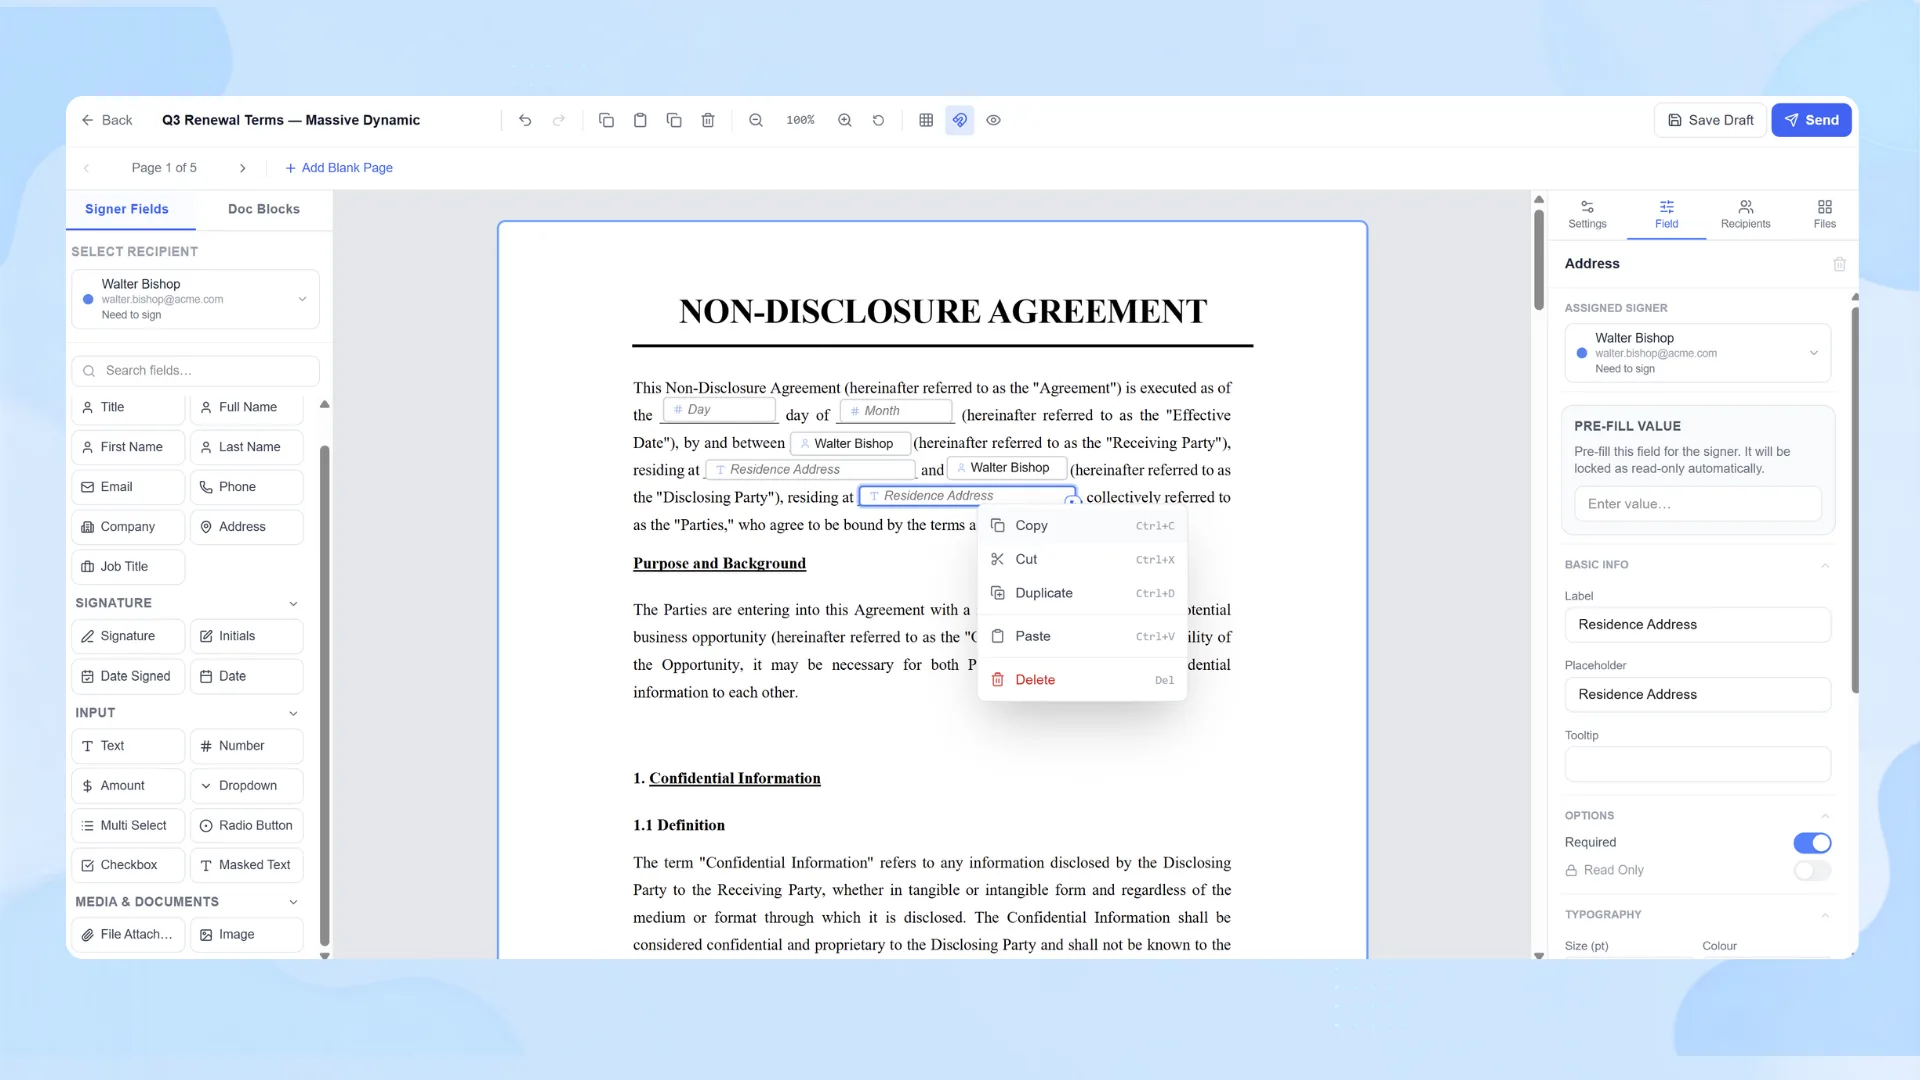Click the zoom out magnifier icon

tap(756, 120)
